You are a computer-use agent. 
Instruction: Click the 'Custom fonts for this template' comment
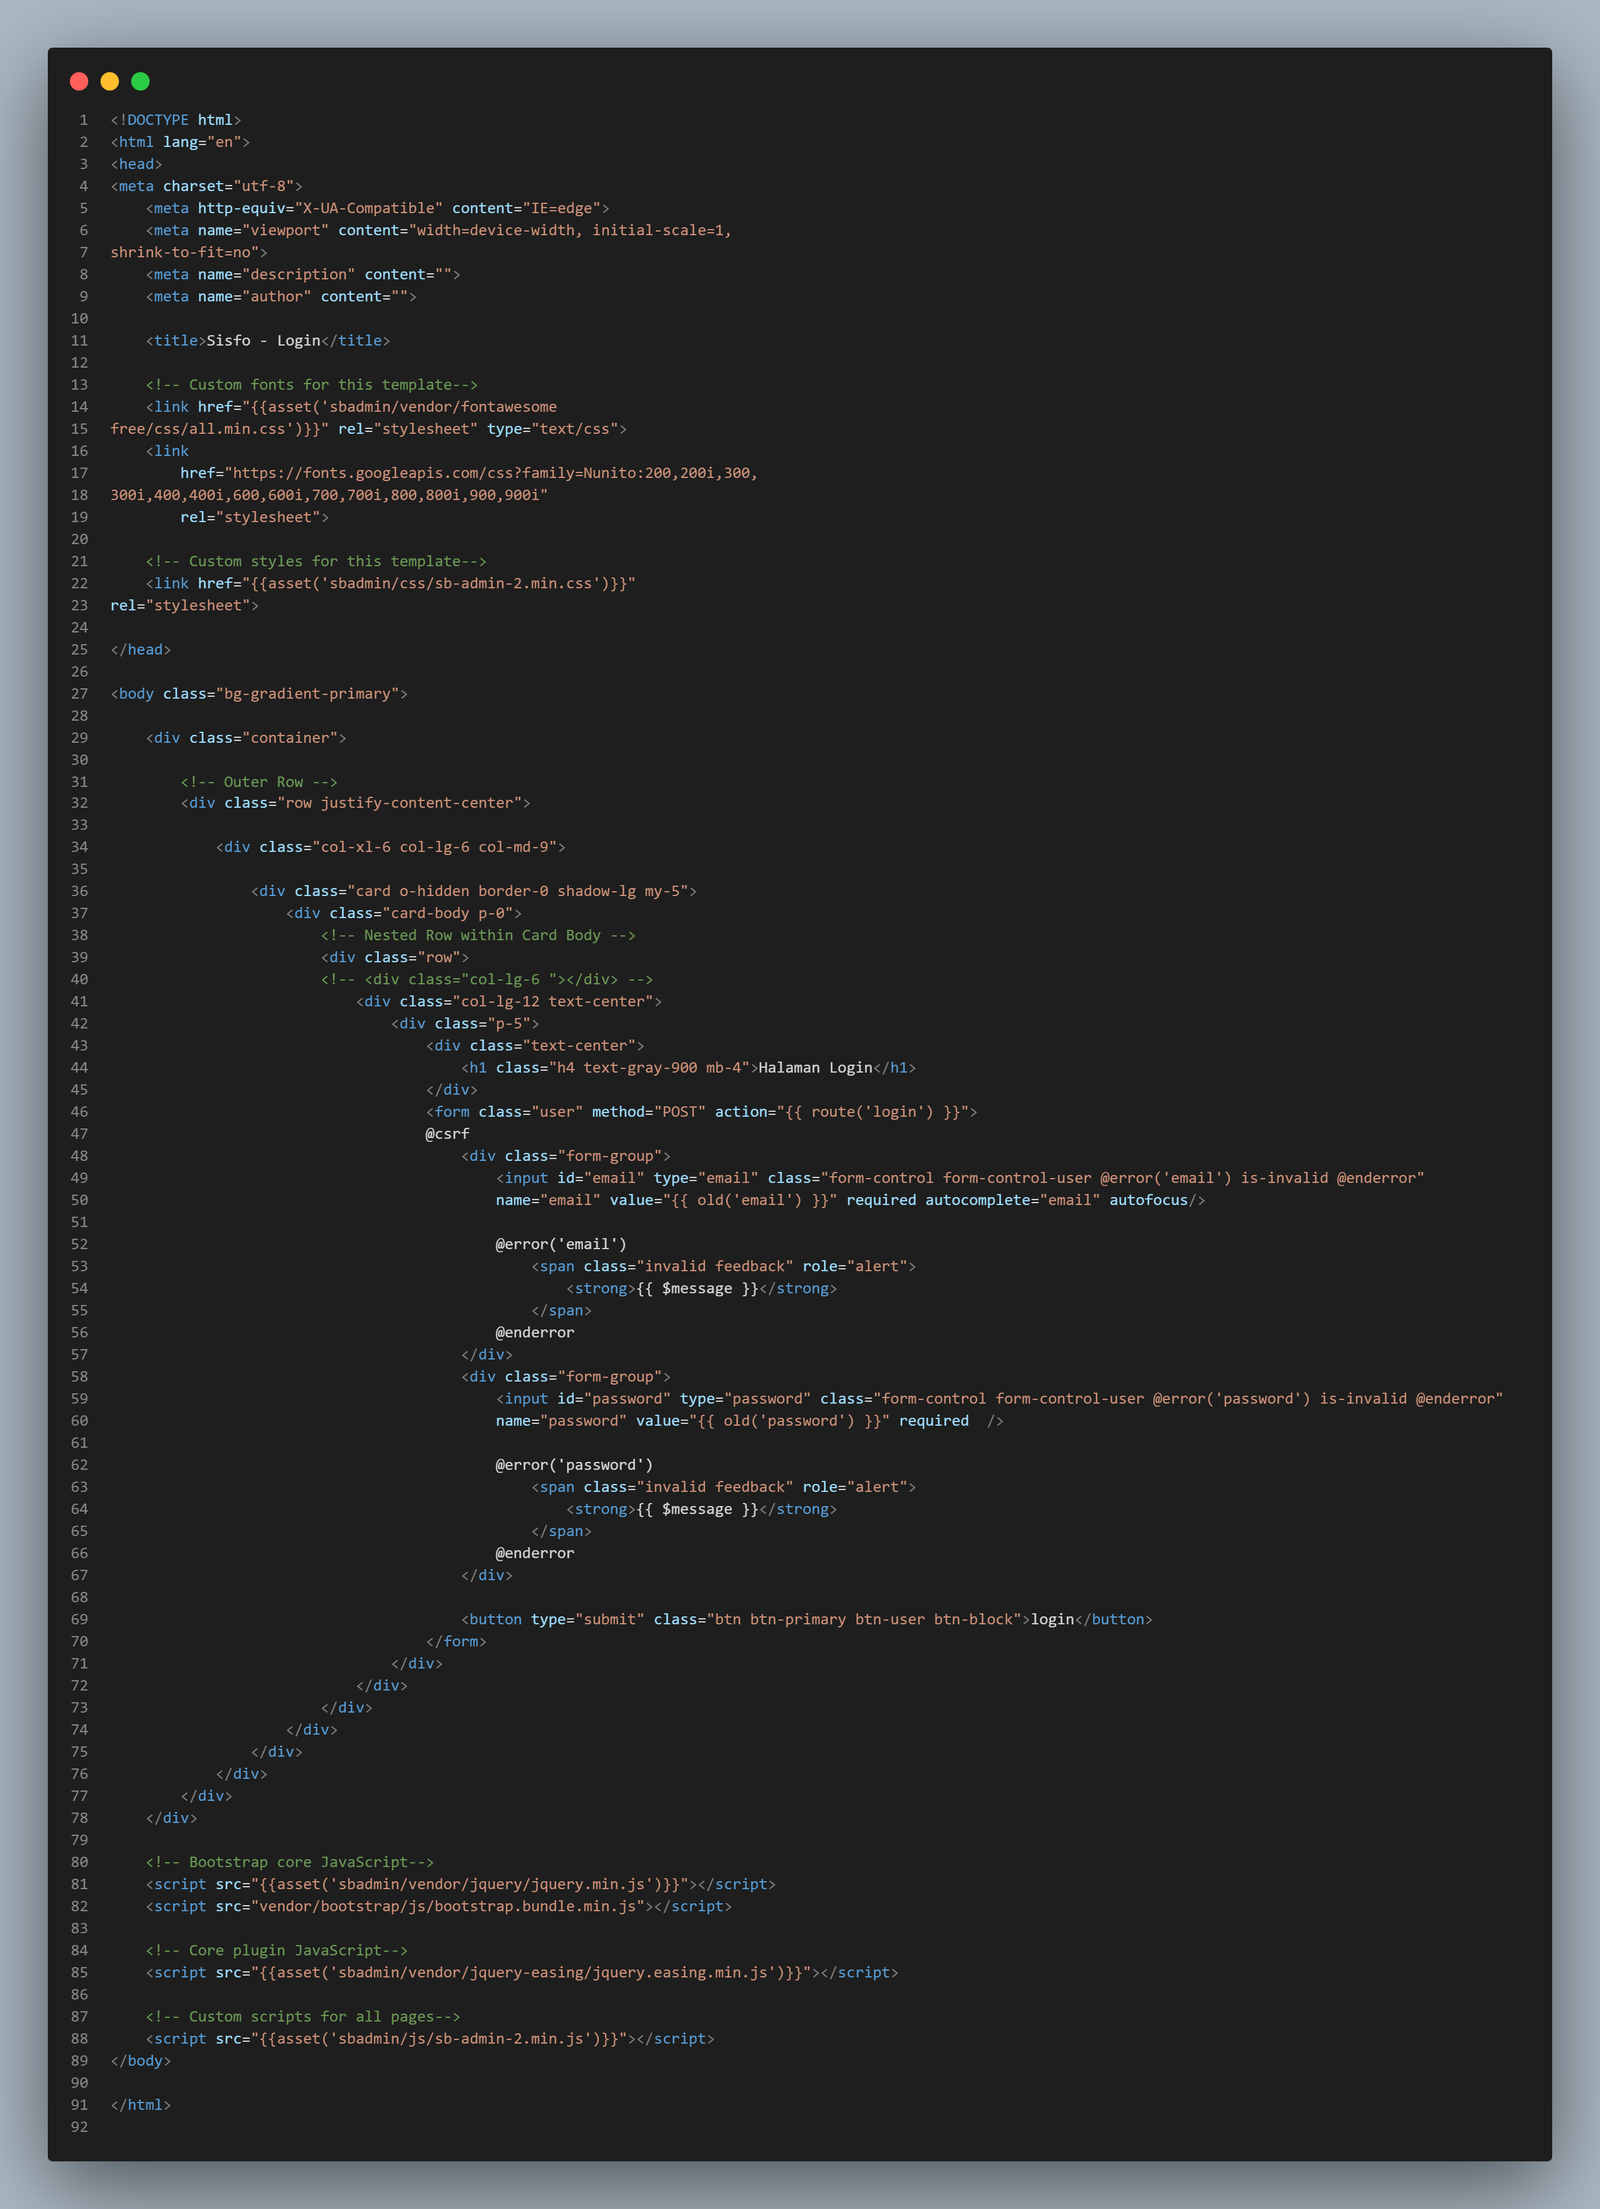312,384
